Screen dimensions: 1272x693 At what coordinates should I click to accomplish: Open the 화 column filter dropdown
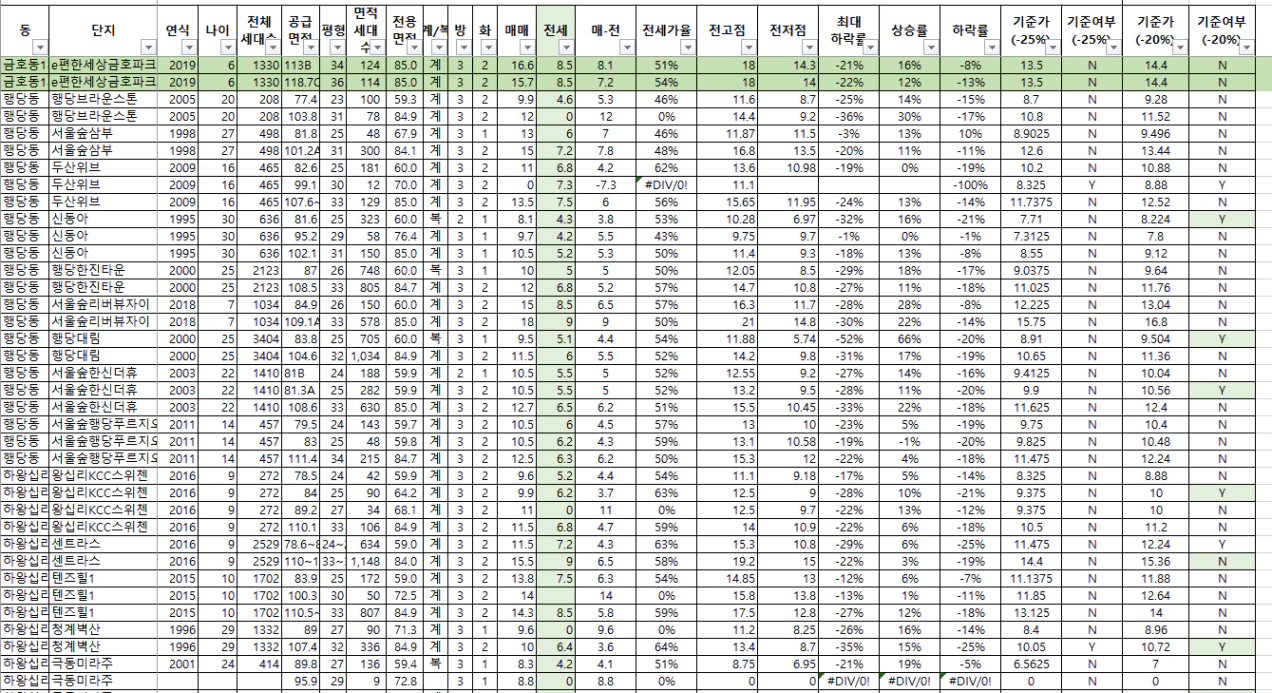pos(490,47)
